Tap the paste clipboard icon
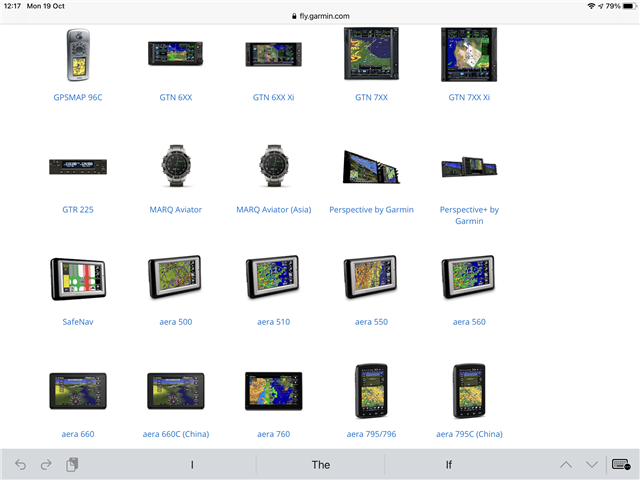 72,464
